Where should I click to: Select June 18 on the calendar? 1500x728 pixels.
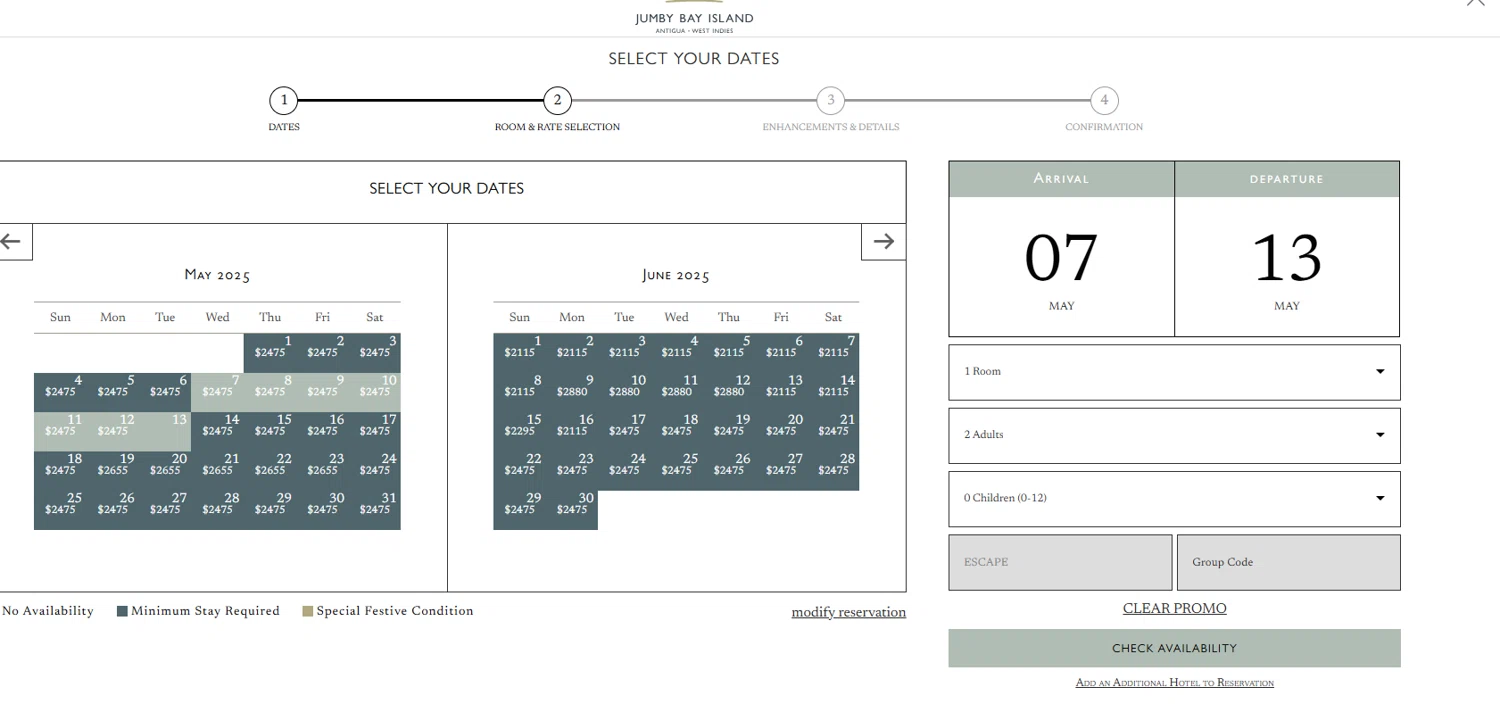tap(676, 431)
